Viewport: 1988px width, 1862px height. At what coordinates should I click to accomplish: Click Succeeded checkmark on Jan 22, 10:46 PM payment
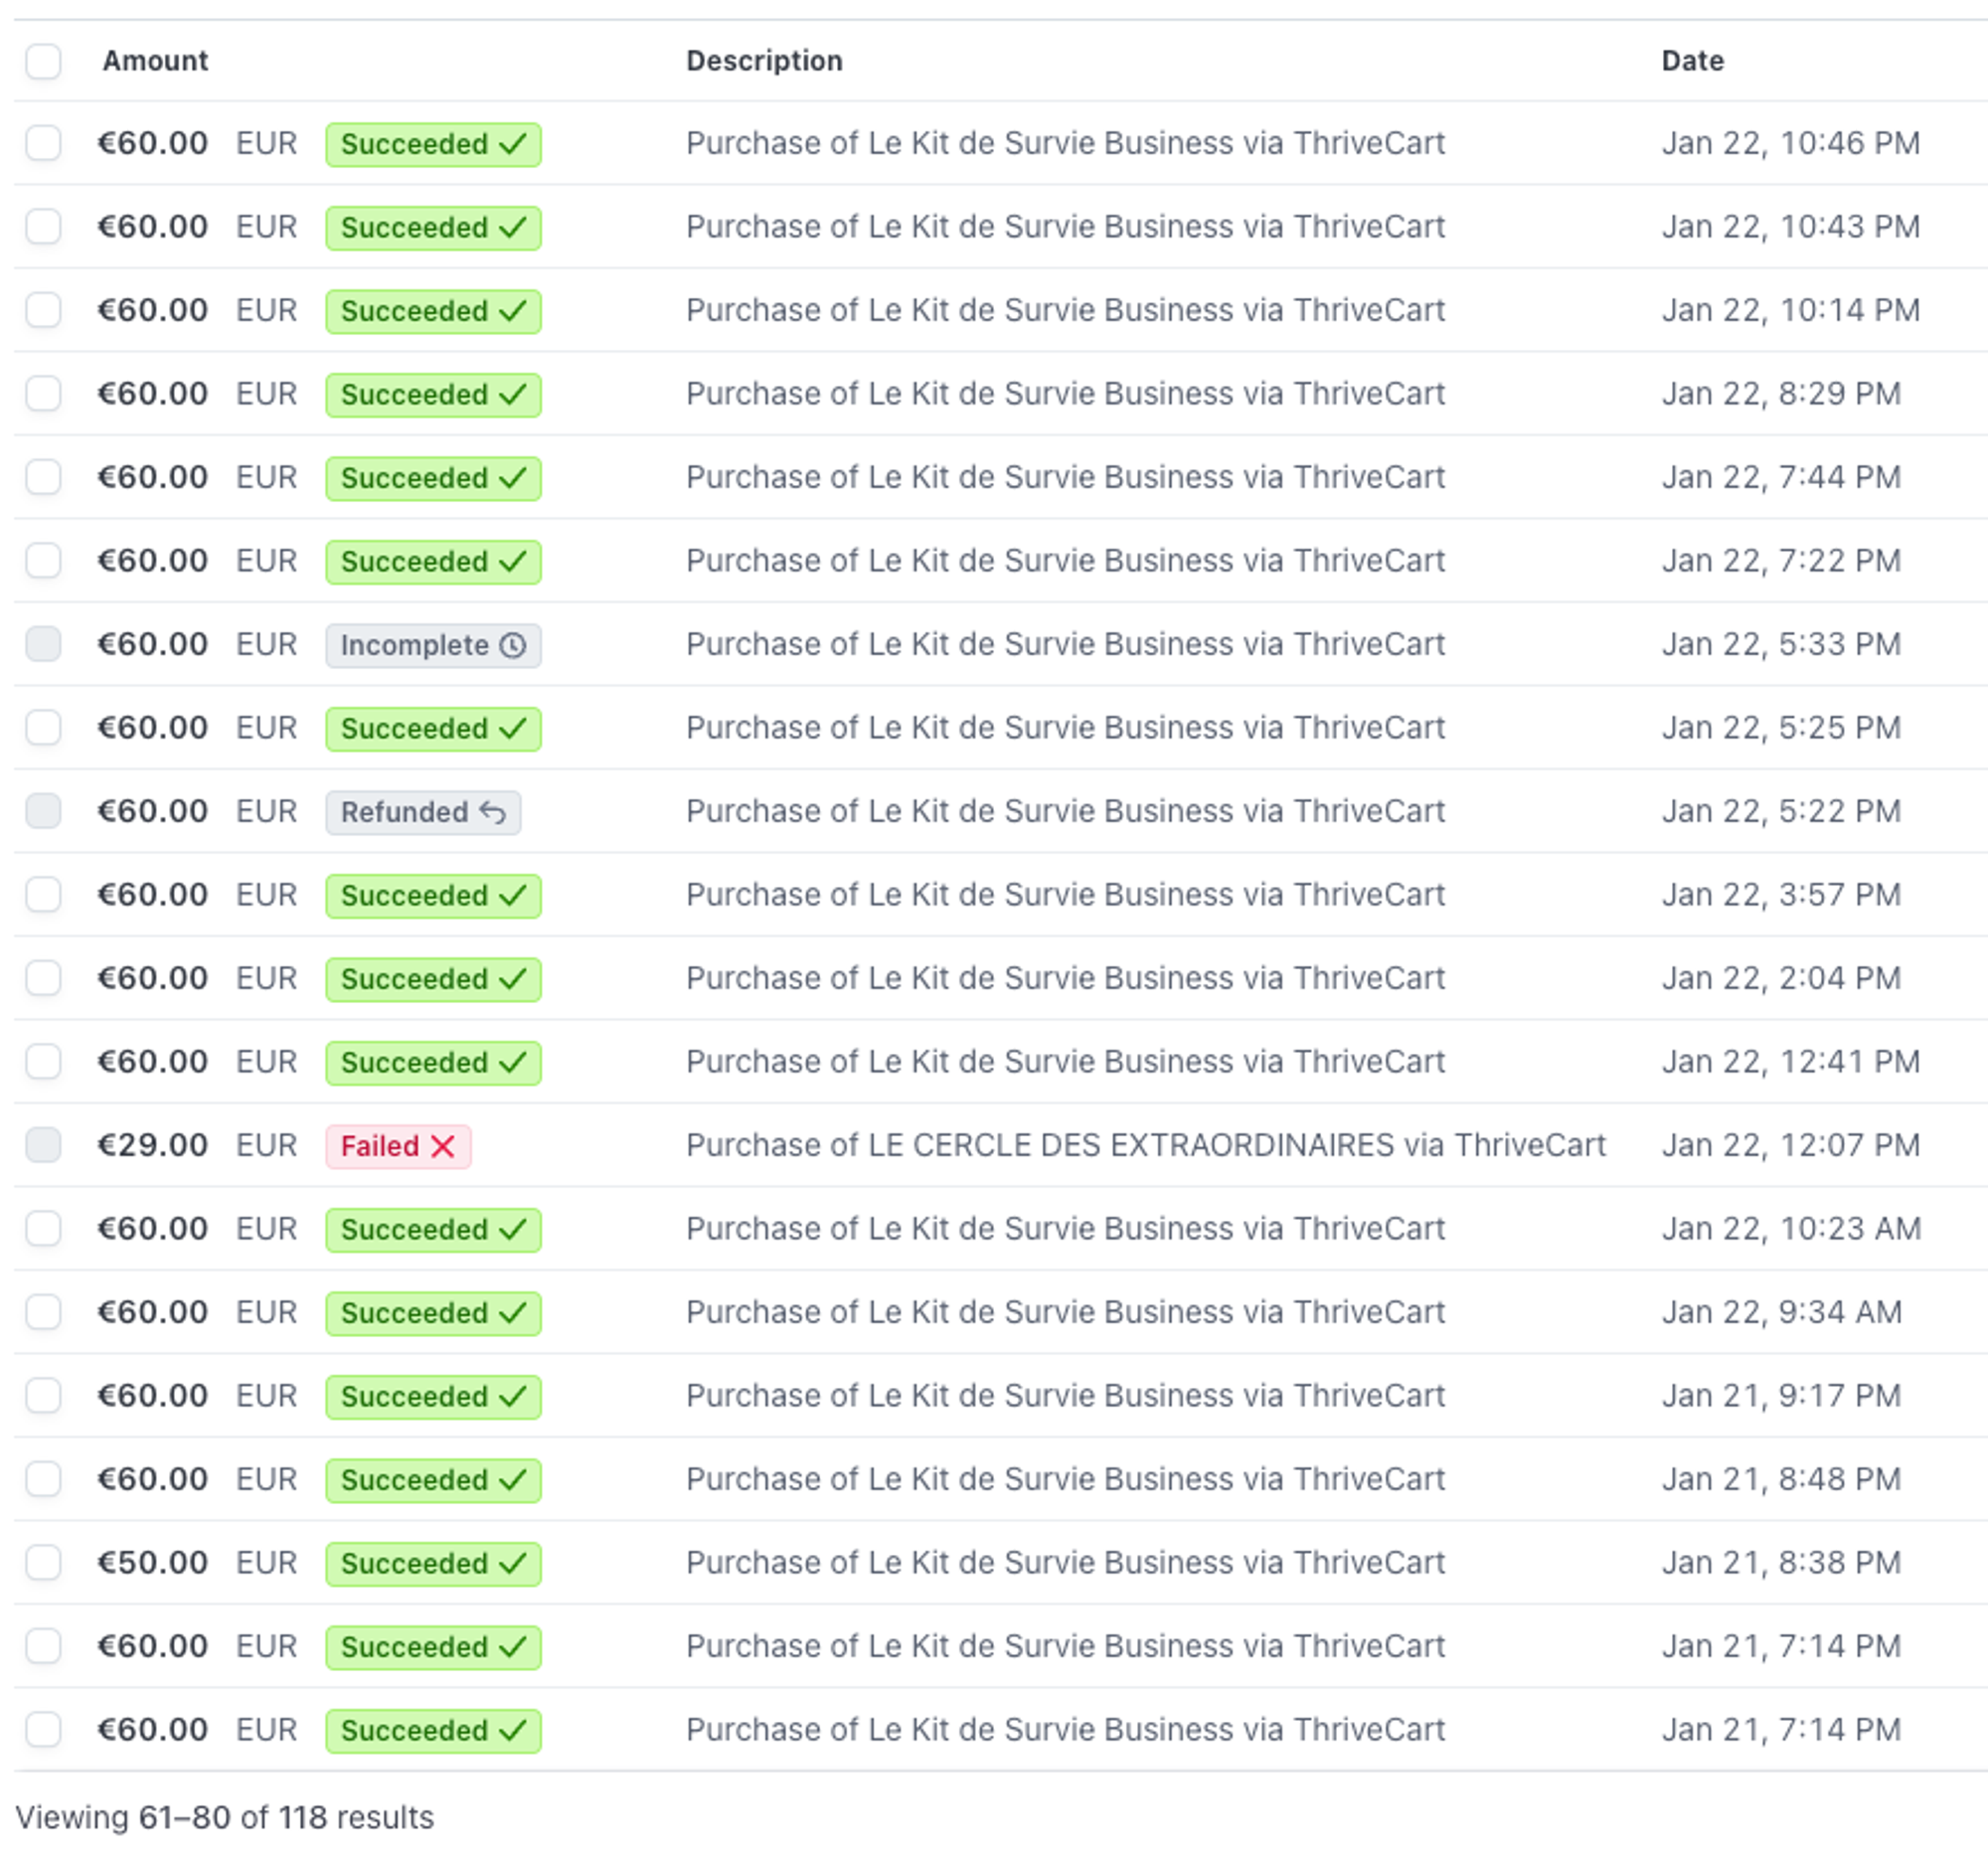[x=513, y=144]
